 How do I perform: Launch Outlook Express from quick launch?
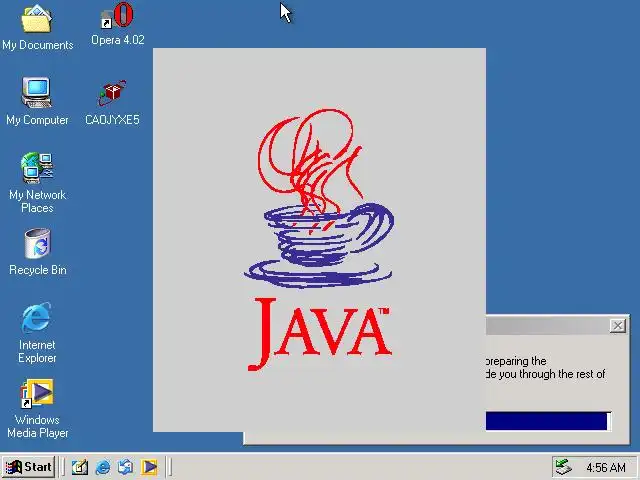pos(125,467)
